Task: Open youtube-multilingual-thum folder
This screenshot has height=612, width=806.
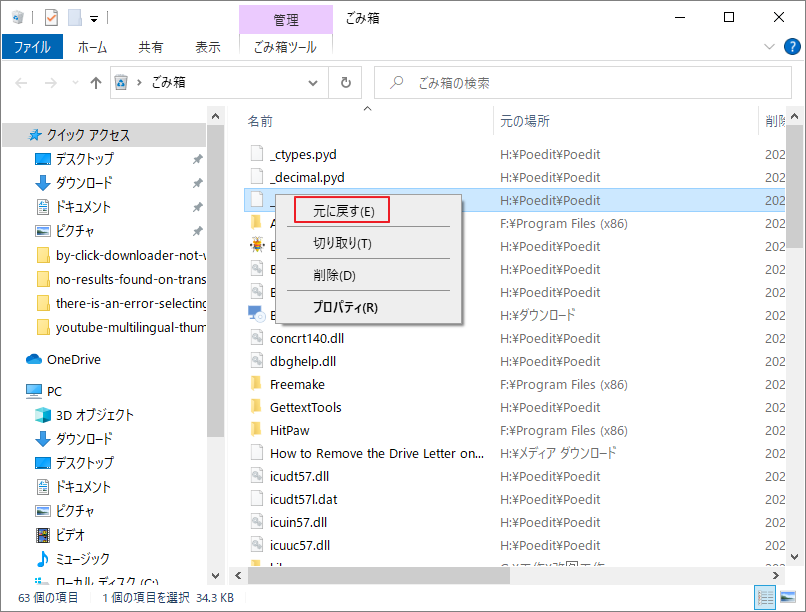Action: pyautogui.click(x=131, y=327)
